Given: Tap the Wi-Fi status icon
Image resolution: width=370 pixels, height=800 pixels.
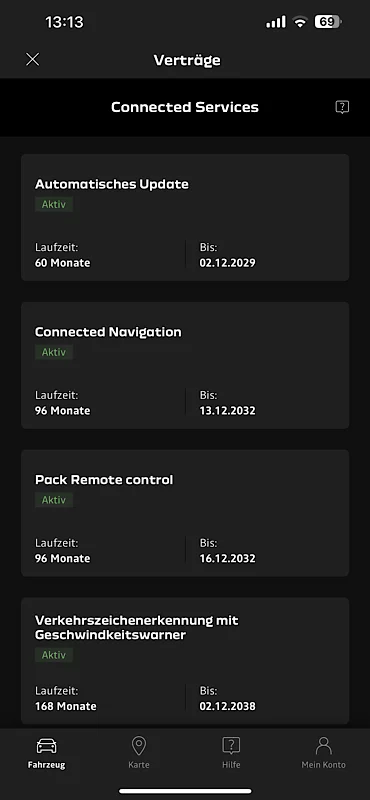Looking at the screenshot, I should (300, 22).
